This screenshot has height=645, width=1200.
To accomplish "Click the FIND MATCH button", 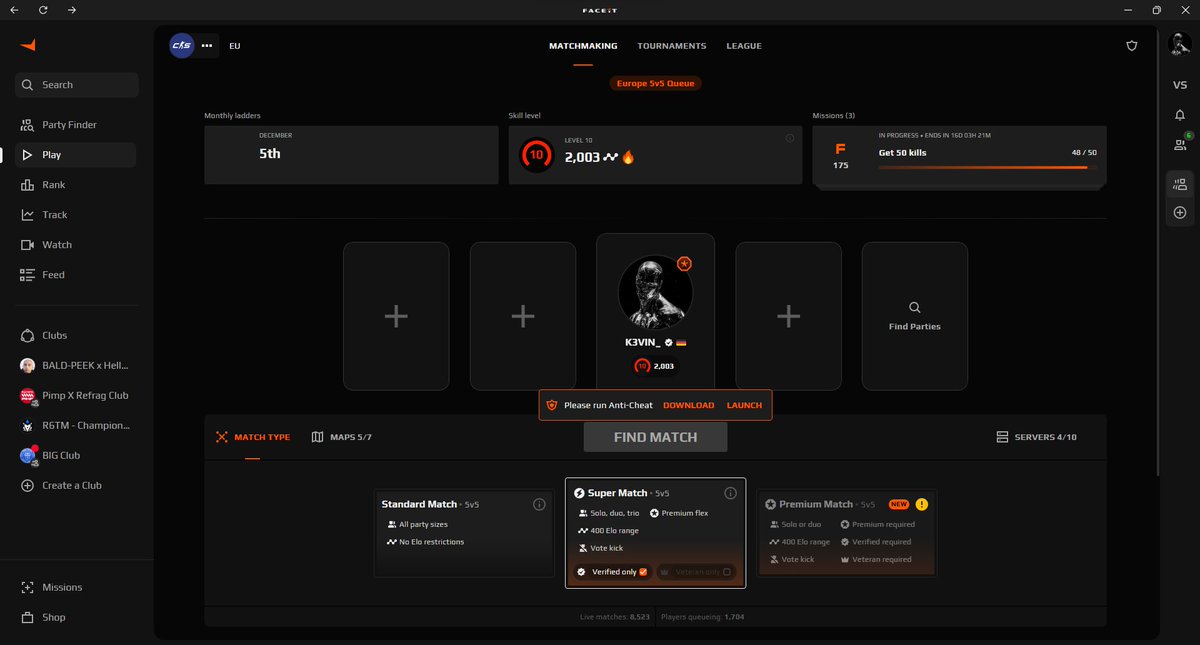I will [x=655, y=437].
